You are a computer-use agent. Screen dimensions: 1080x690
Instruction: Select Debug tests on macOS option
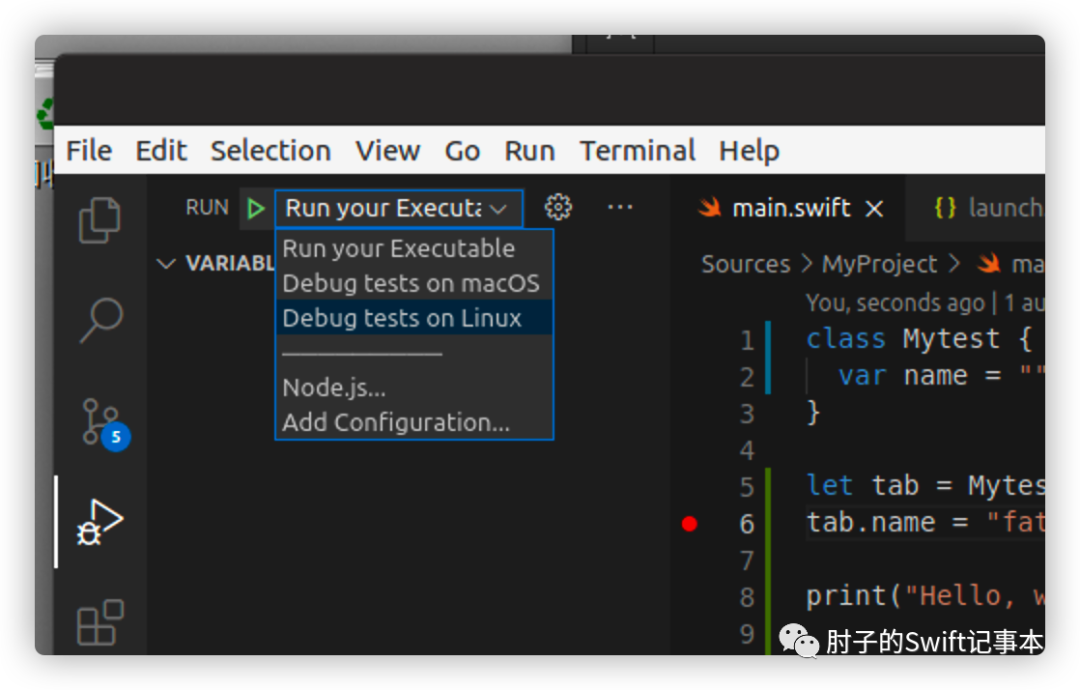(x=410, y=283)
